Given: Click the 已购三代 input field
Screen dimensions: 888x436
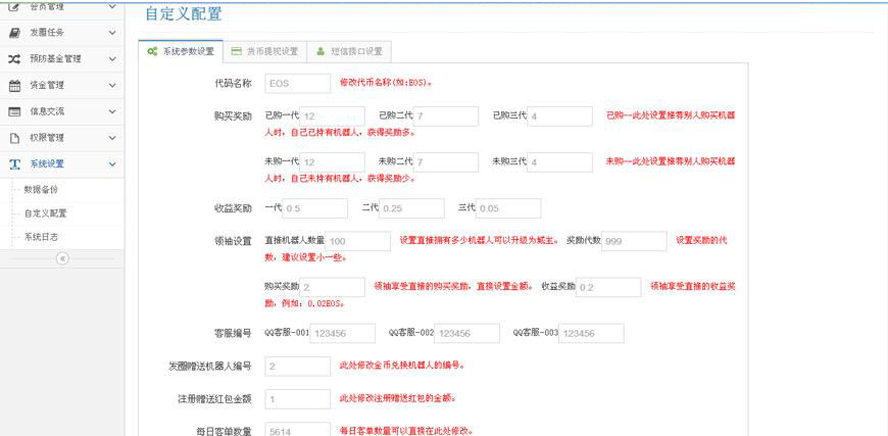Looking at the screenshot, I should [560, 116].
